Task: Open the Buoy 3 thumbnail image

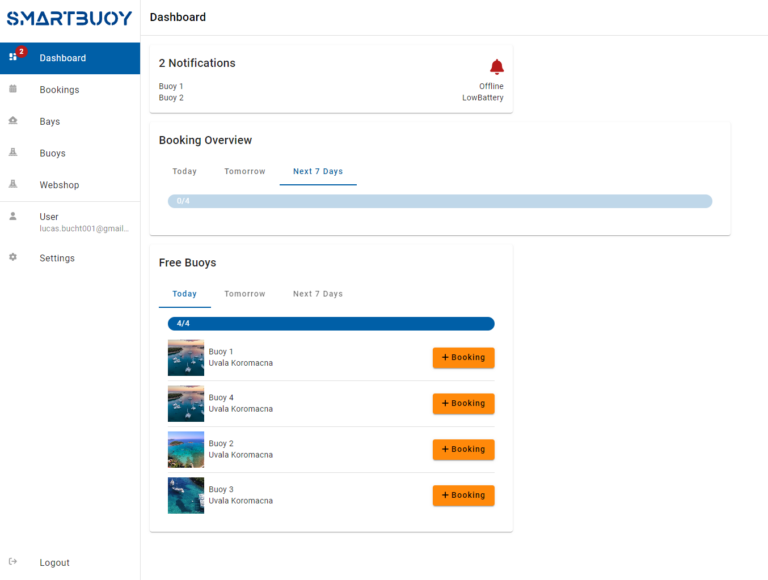Action: point(186,495)
